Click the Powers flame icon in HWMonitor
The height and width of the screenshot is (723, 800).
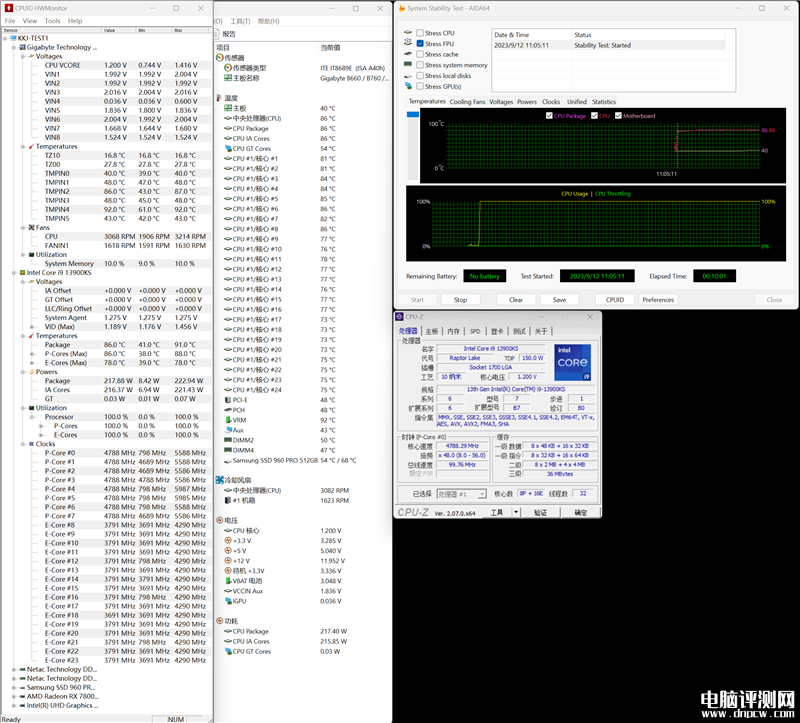pos(32,372)
